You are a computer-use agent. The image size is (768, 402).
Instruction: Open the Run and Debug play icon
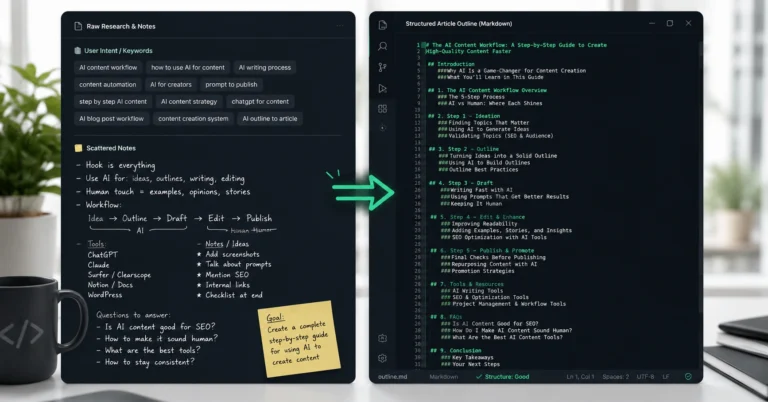coord(383,89)
